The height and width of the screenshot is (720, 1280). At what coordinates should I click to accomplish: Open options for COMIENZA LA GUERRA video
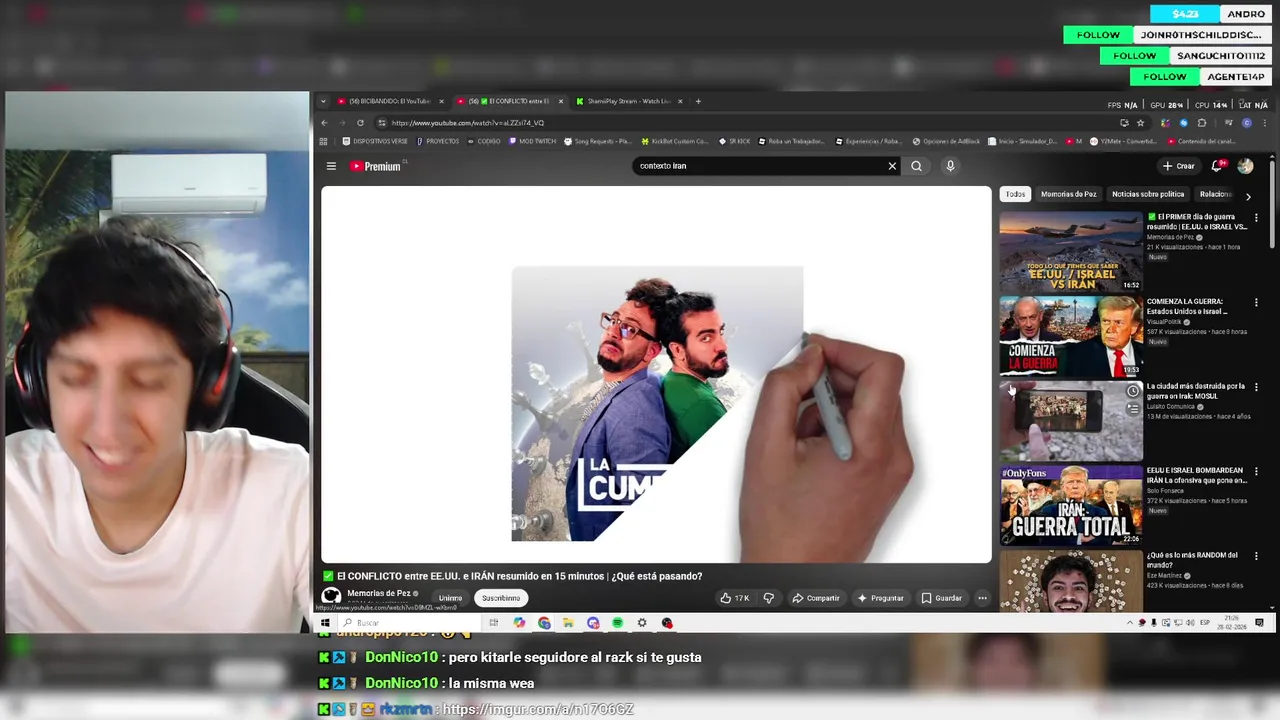[x=1256, y=302]
